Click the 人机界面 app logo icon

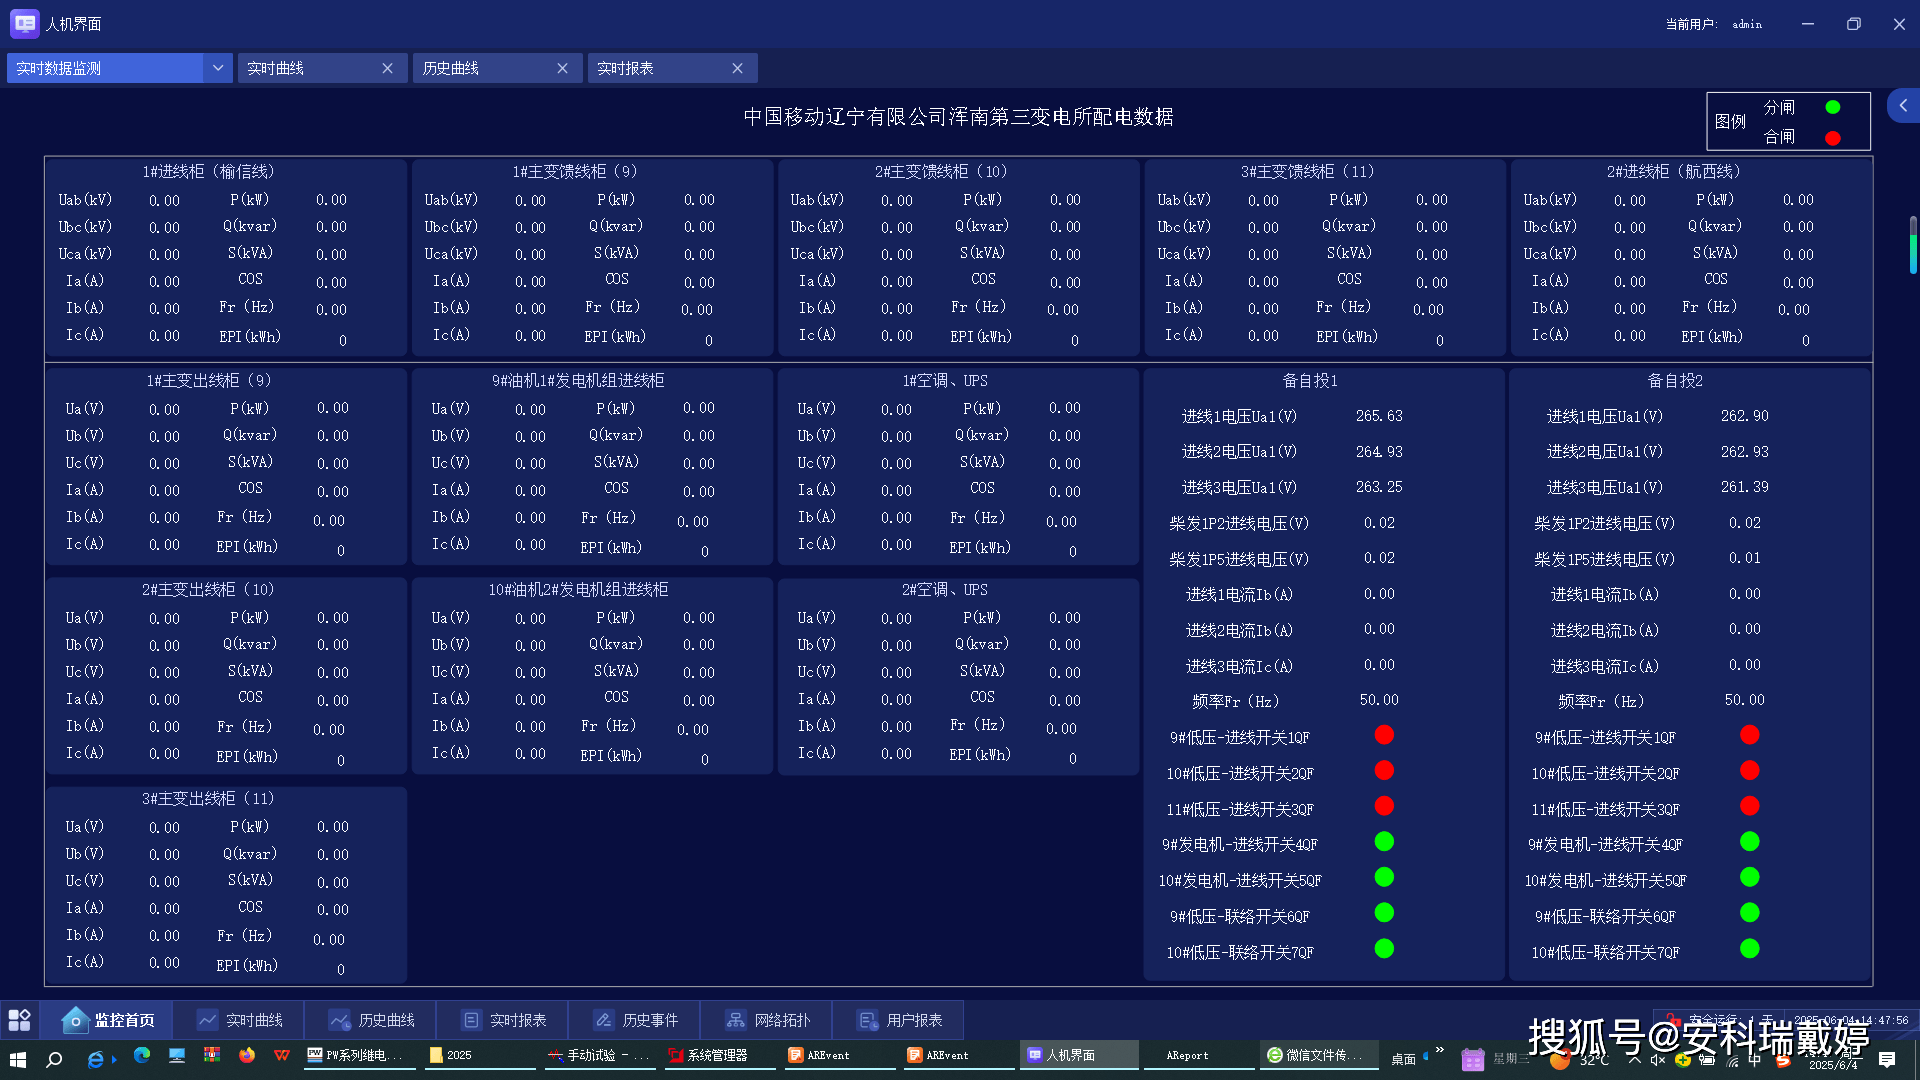pos(24,24)
